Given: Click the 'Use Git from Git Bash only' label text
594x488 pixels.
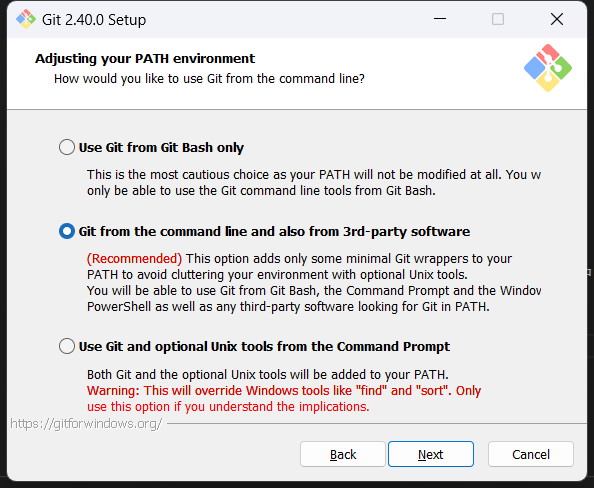Looking at the screenshot, I should (161, 147).
